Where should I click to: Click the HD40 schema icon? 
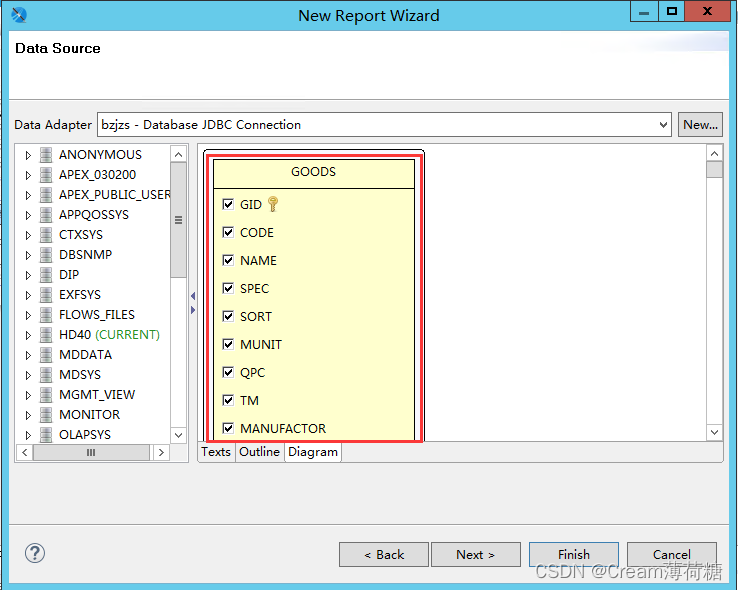click(x=46, y=335)
